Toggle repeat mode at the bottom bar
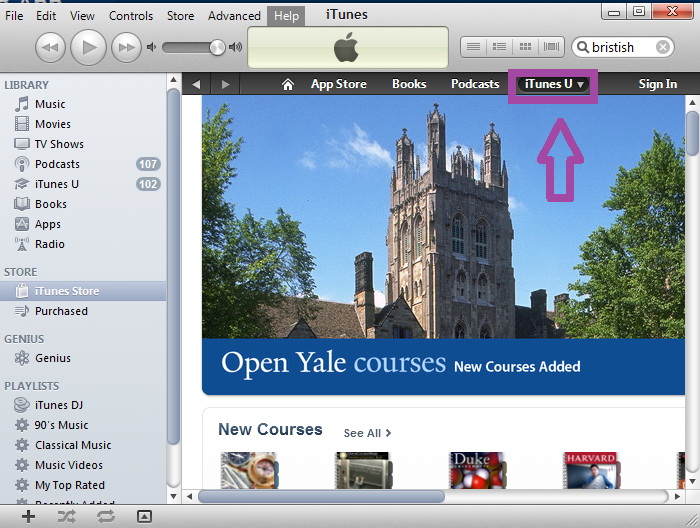The height and width of the screenshot is (528, 700). pyautogui.click(x=106, y=516)
